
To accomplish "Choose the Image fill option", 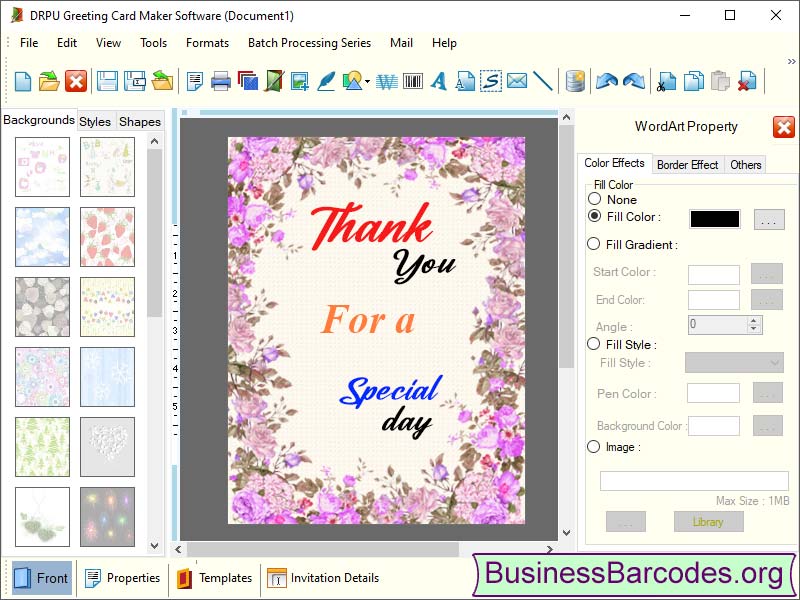I will coord(596,447).
